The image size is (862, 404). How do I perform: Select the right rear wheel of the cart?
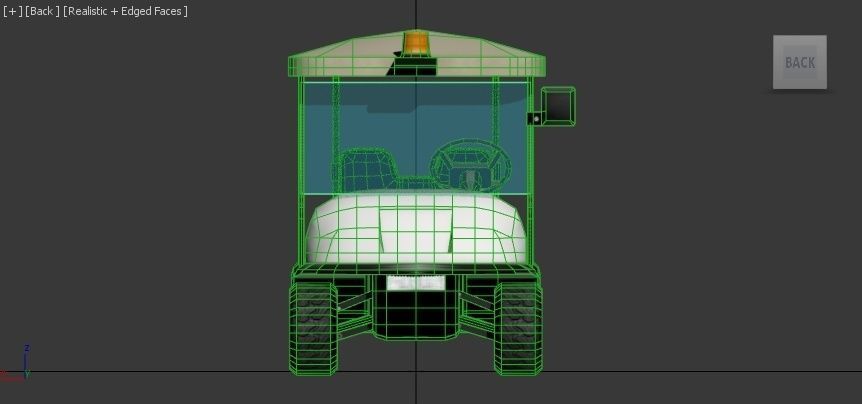(x=518, y=328)
